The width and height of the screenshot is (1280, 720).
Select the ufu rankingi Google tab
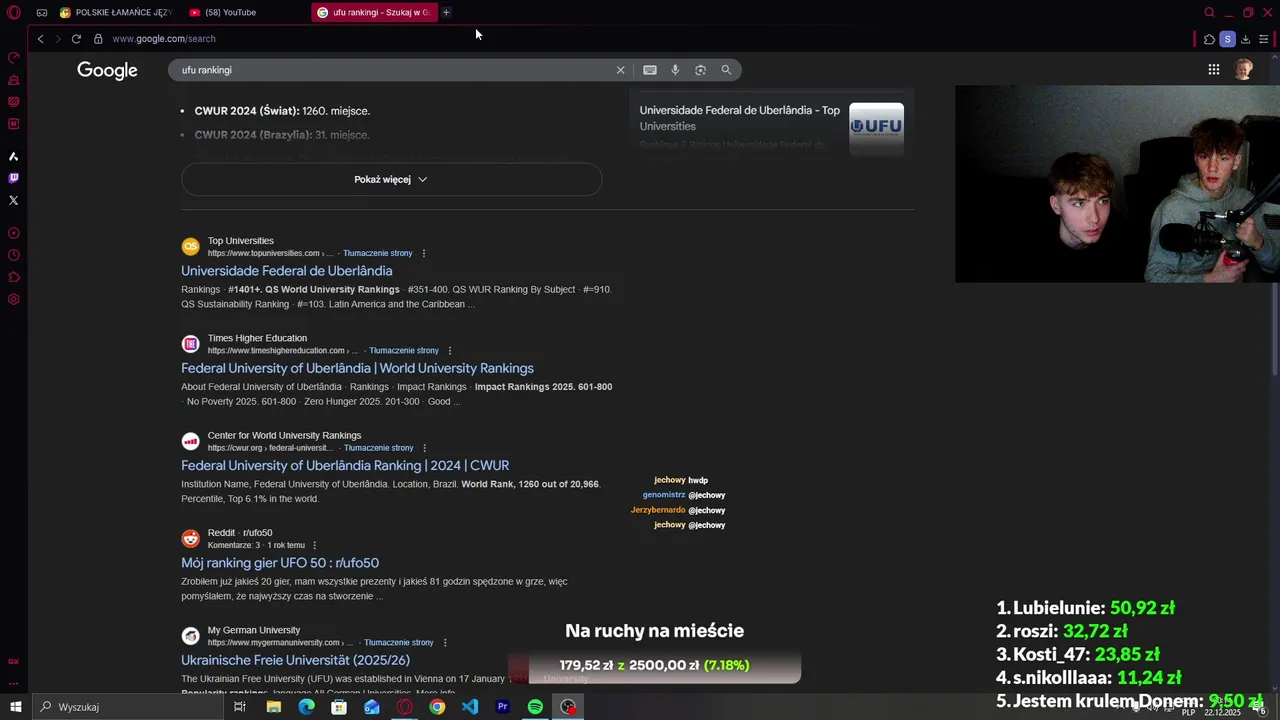click(x=373, y=13)
